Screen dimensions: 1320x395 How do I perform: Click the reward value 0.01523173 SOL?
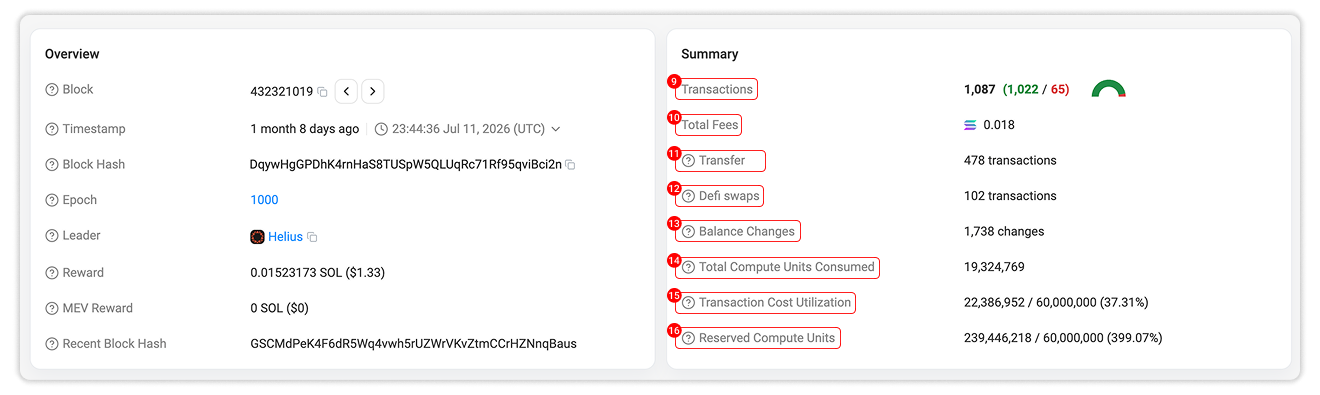(x=317, y=273)
